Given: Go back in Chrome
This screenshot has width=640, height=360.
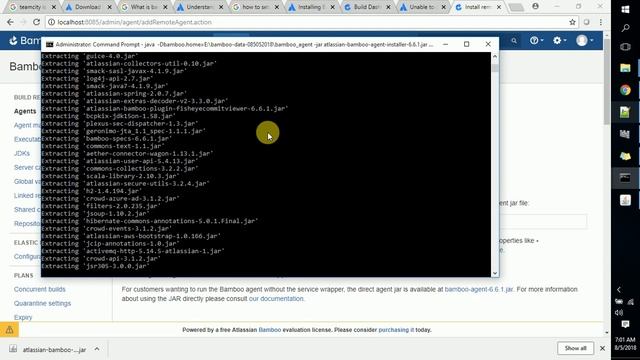Looking at the screenshot, I should (x=10, y=22).
